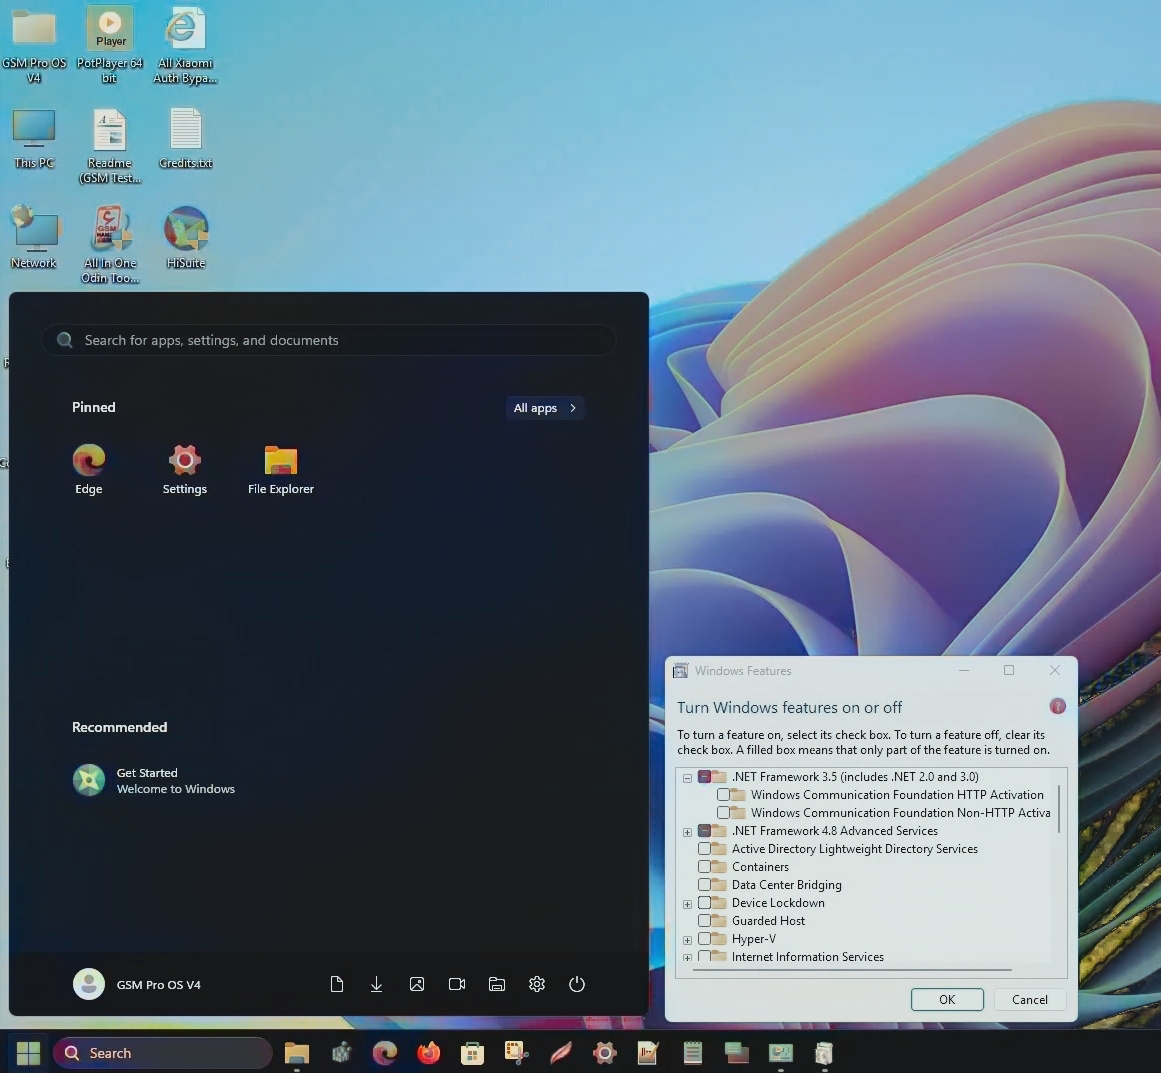
Task: Expand Hyper-V tree node
Action: (687, 940)
